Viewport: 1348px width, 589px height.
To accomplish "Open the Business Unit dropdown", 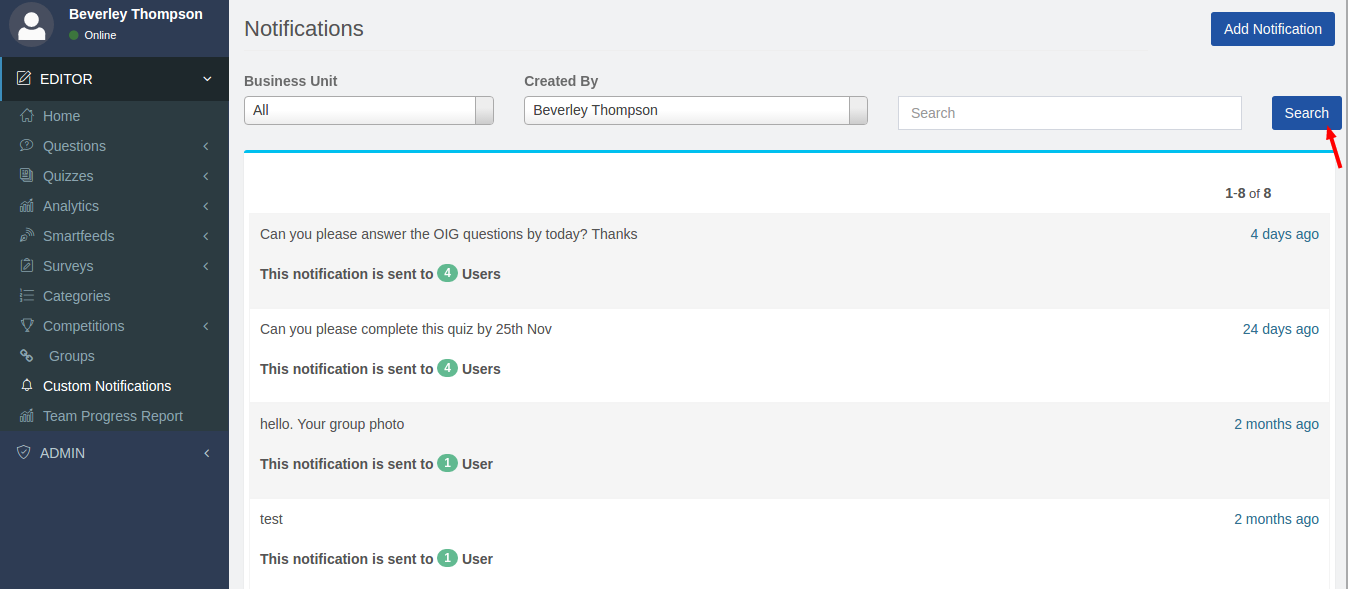I will [x=369, y=110].
